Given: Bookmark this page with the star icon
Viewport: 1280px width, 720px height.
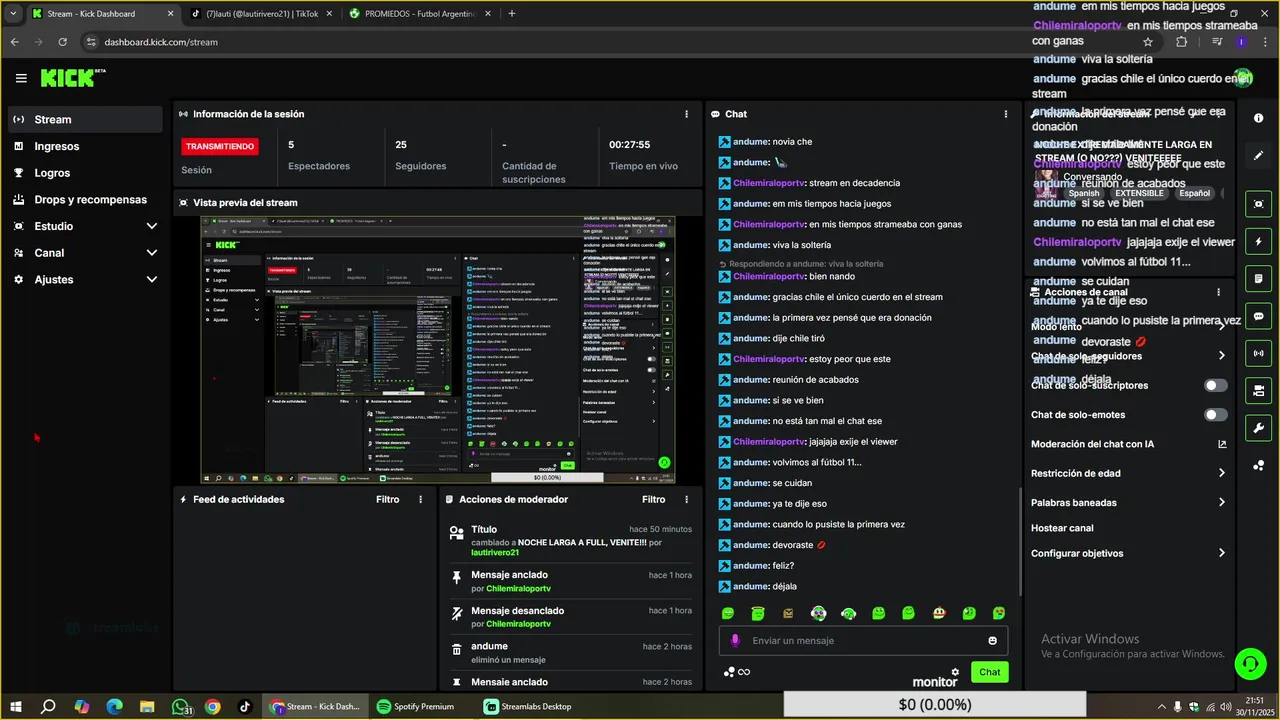Looking at the screenshot, I should point(1148,42).
